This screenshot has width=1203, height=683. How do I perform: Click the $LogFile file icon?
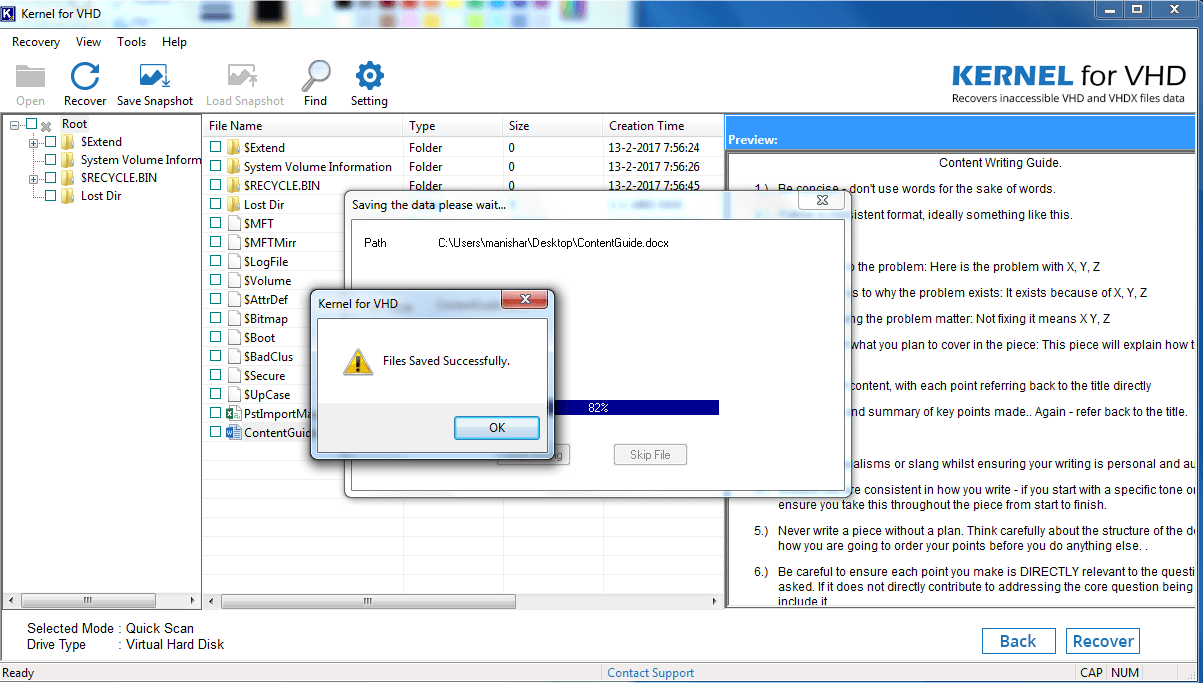point(234,261)
